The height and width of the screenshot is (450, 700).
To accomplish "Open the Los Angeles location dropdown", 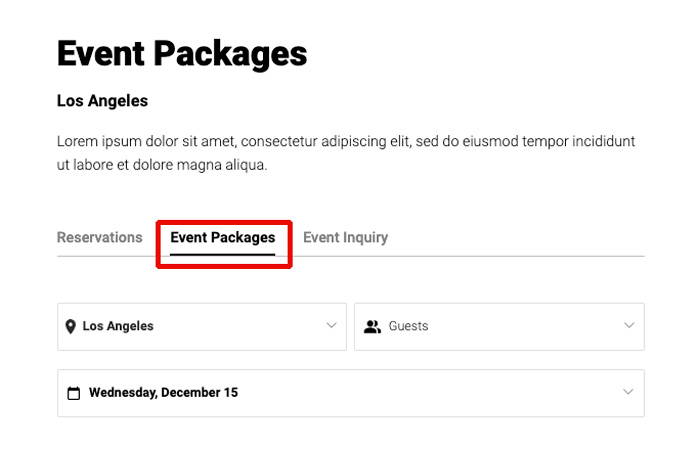I will pos(118,326).
